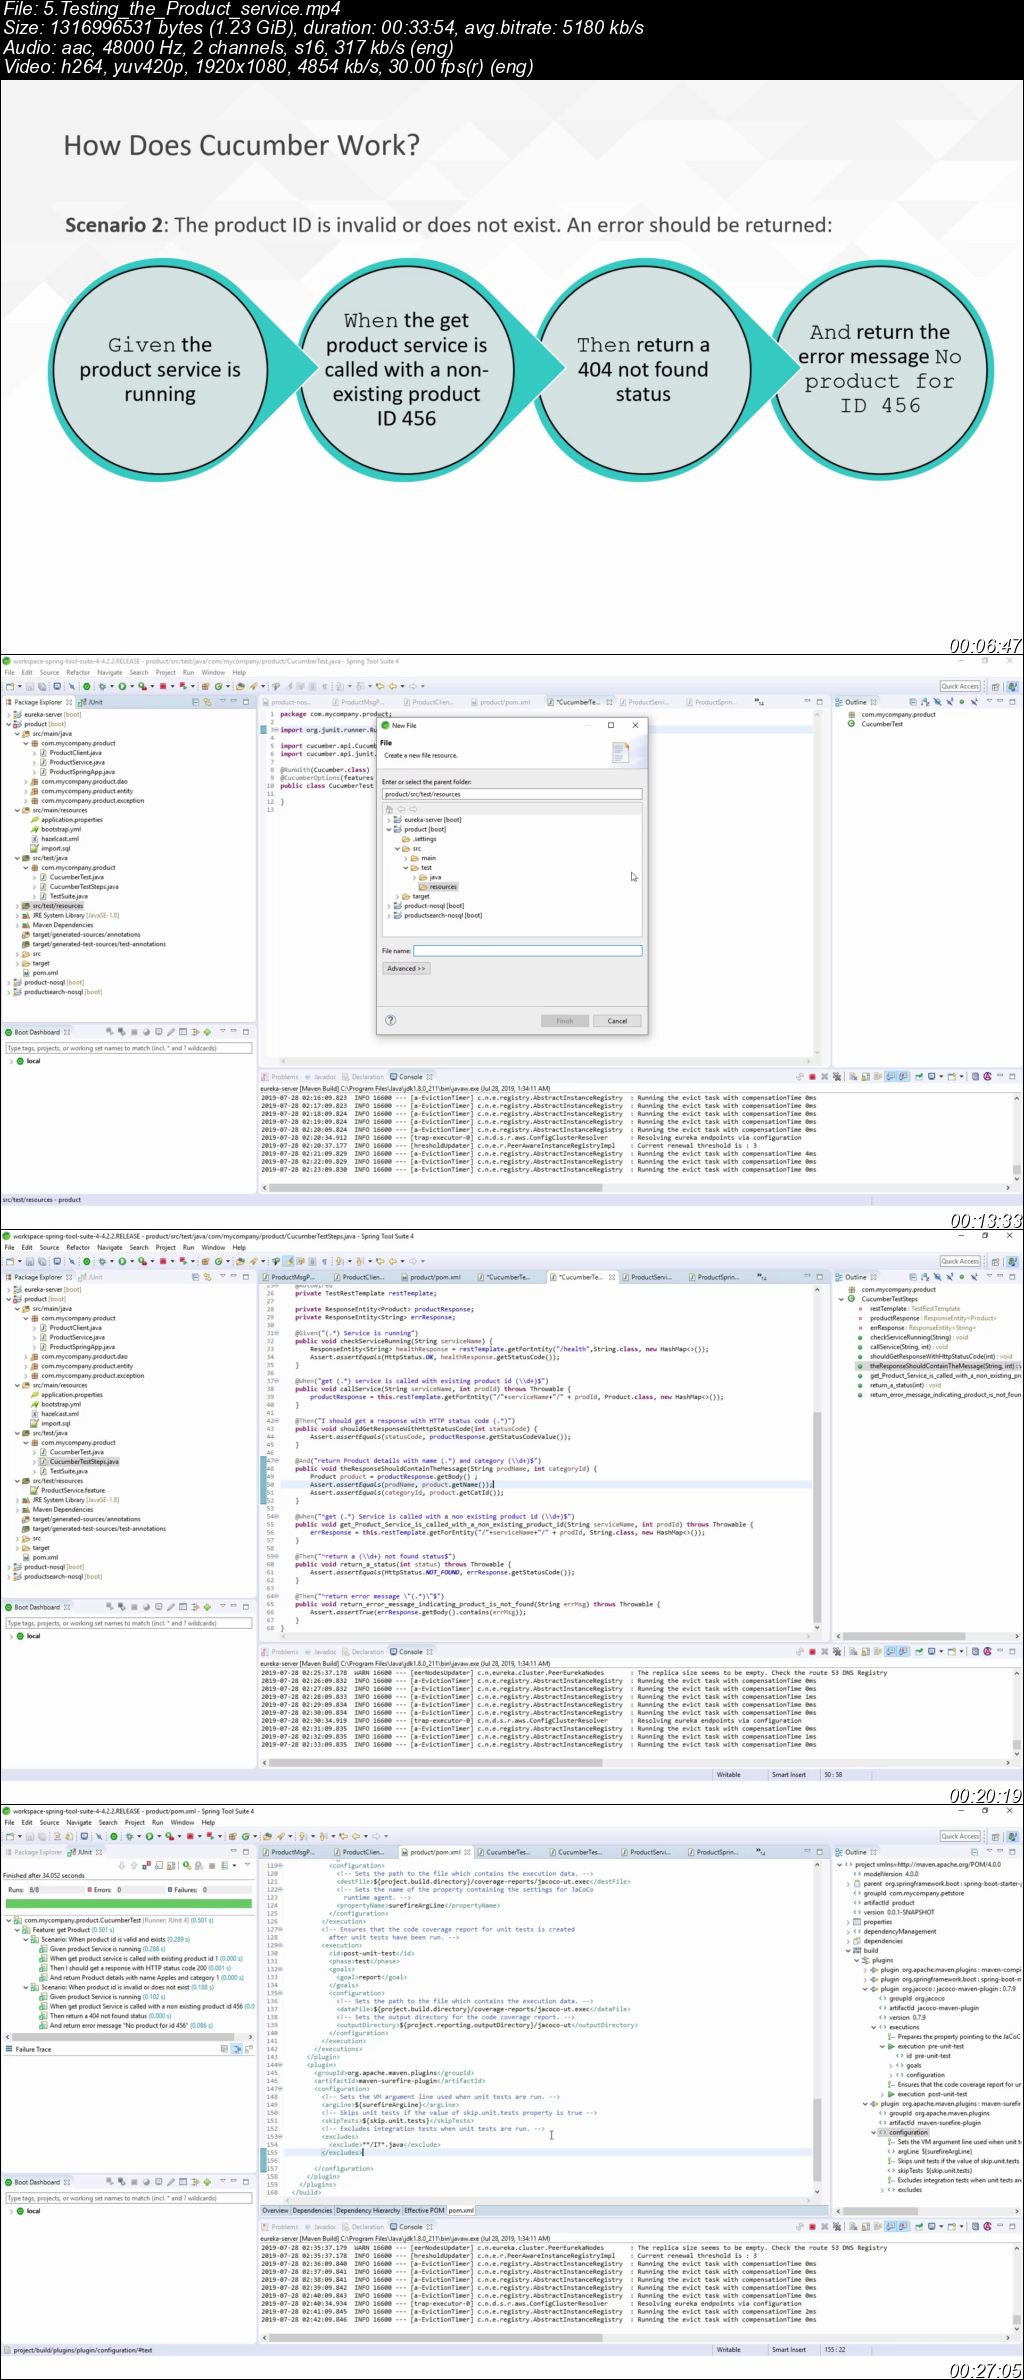Switch to JUnit tab in the 00:13:33 frame
The image size is (1024, 2380).
(93, 702)
